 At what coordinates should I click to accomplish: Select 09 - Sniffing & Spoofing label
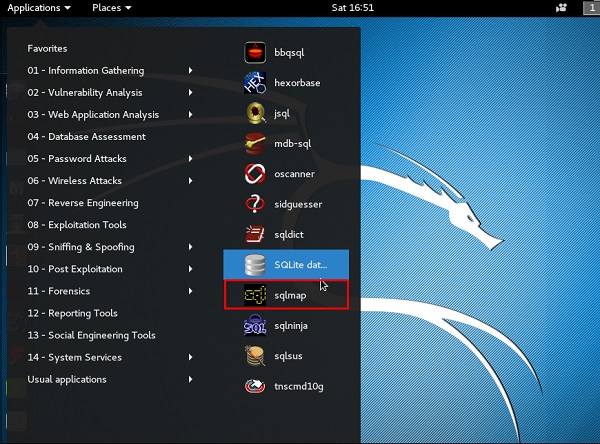click(81, 247)
